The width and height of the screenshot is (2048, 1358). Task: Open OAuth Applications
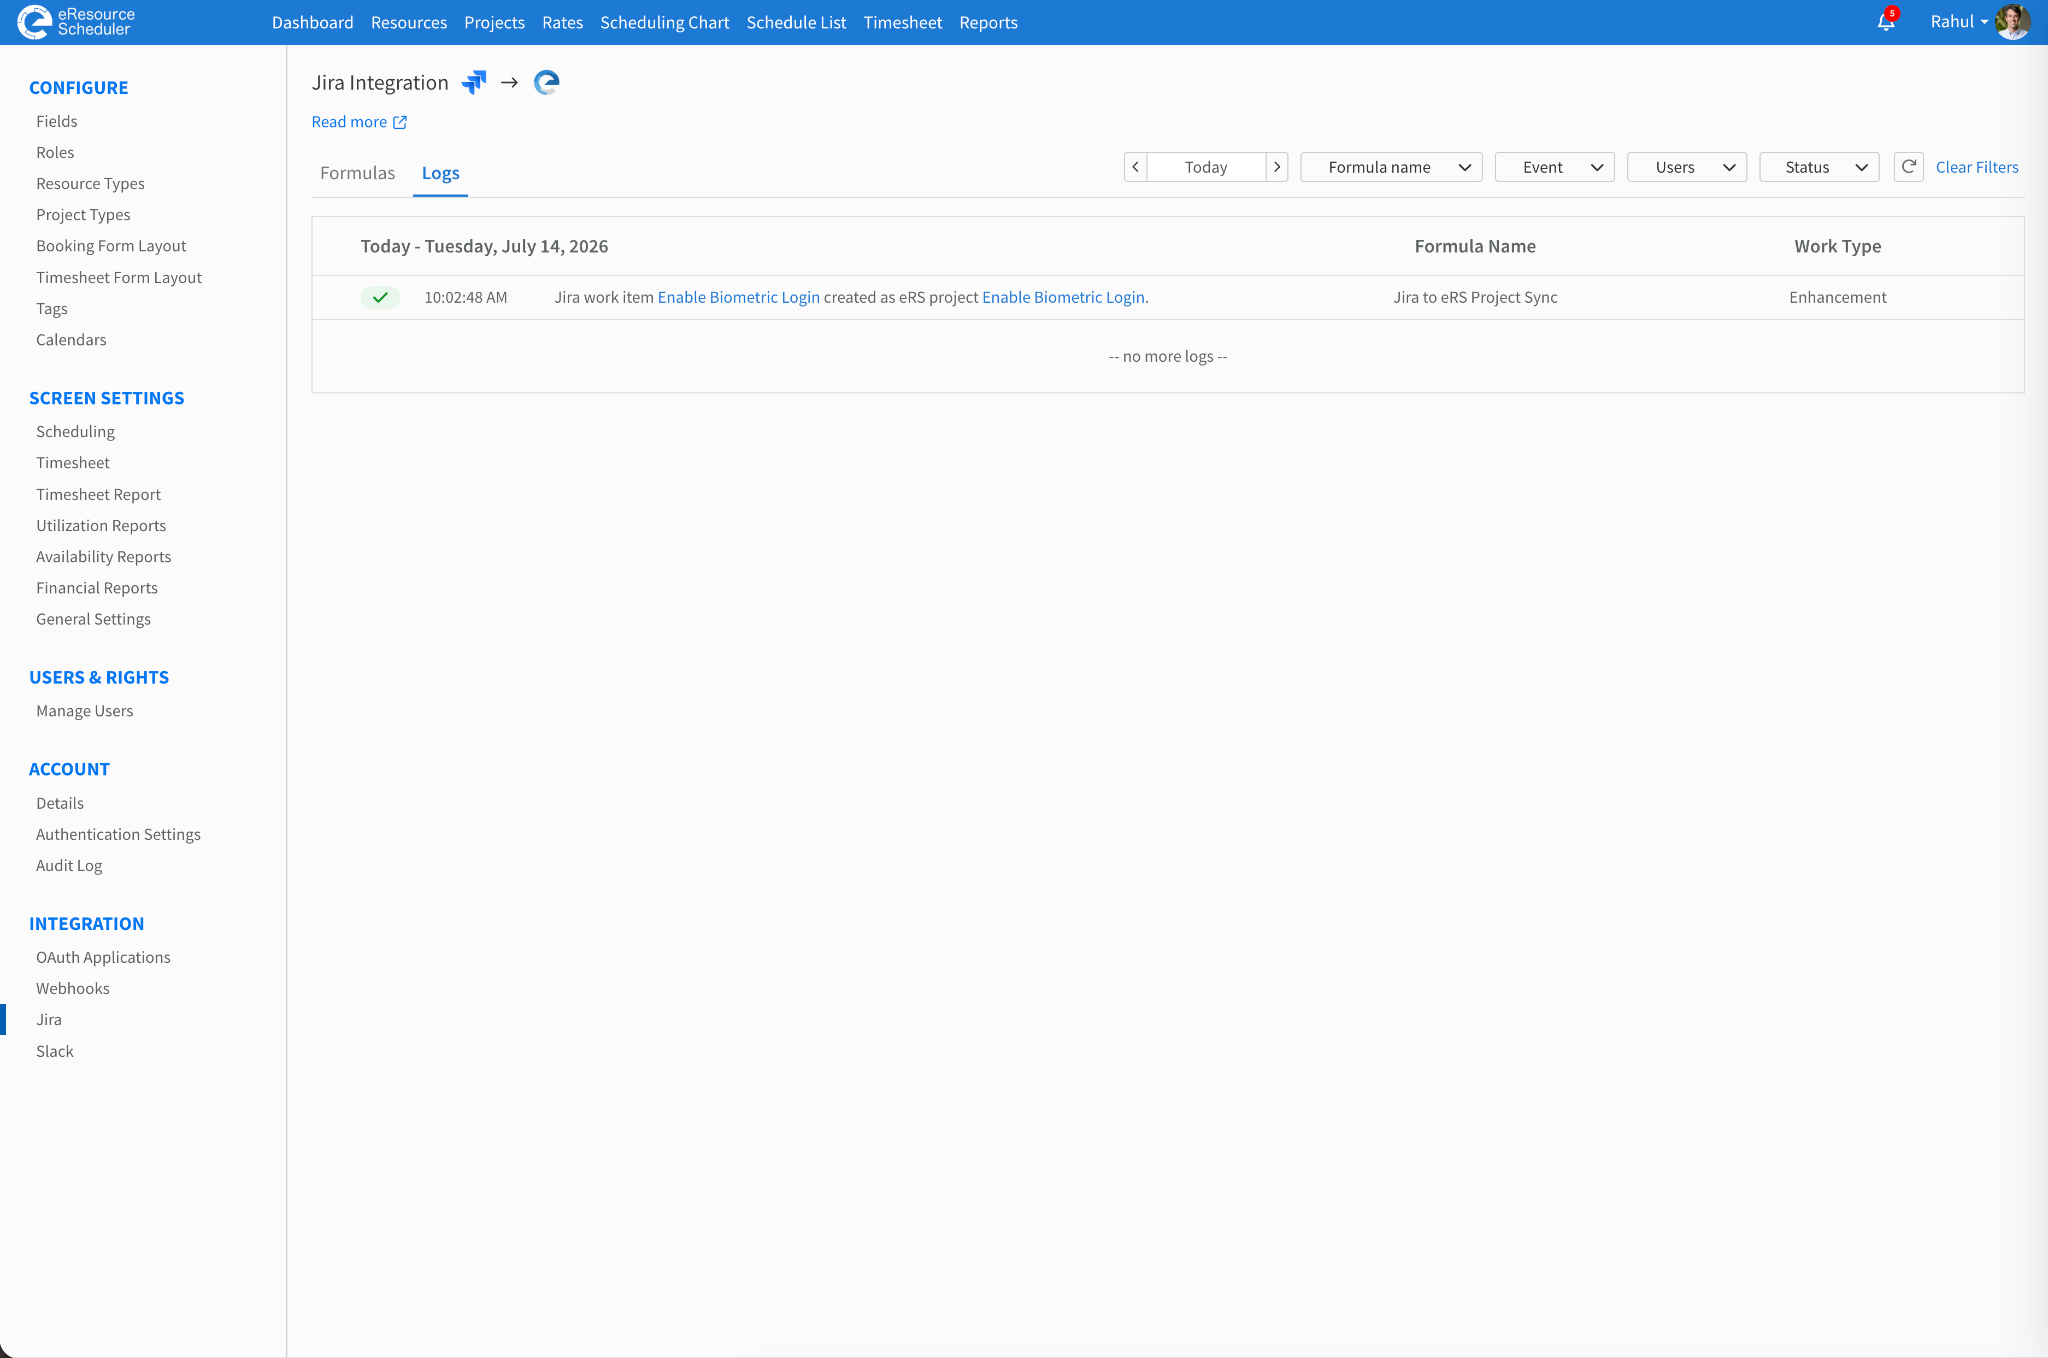(103, 957)
